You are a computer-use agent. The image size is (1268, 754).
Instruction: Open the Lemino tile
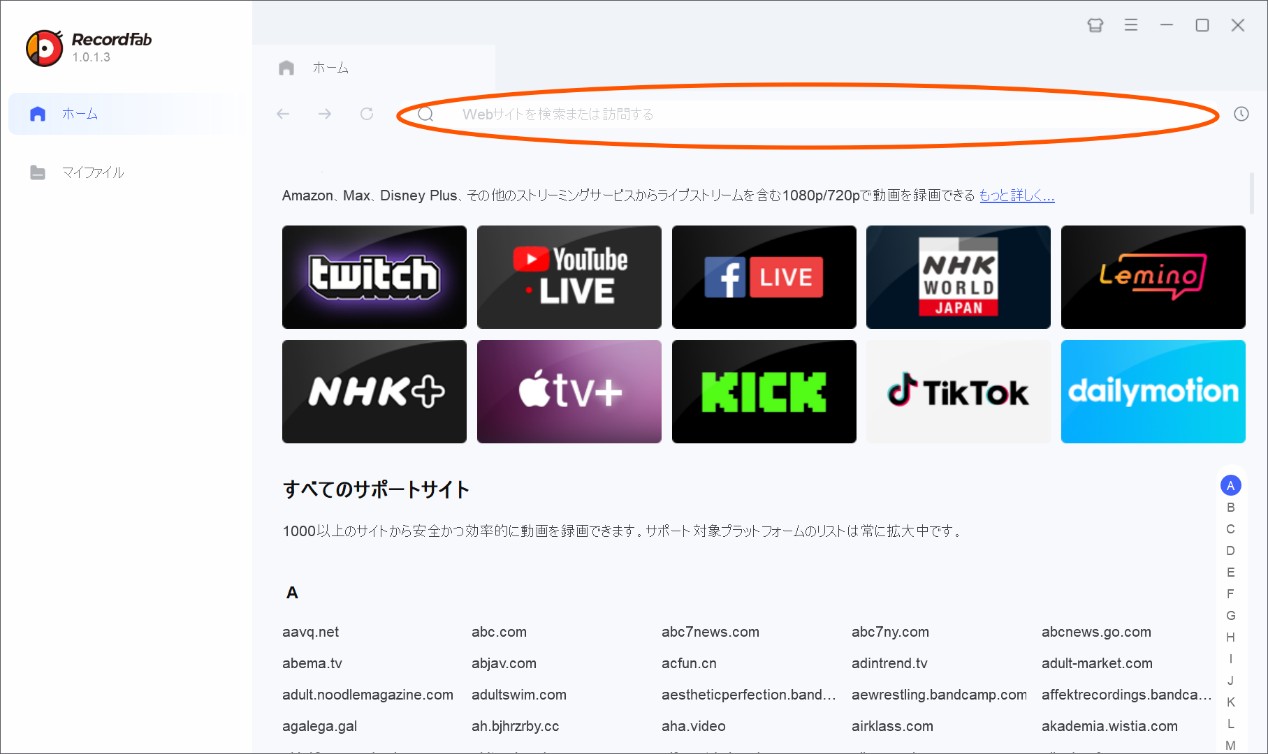(1153, 277)
